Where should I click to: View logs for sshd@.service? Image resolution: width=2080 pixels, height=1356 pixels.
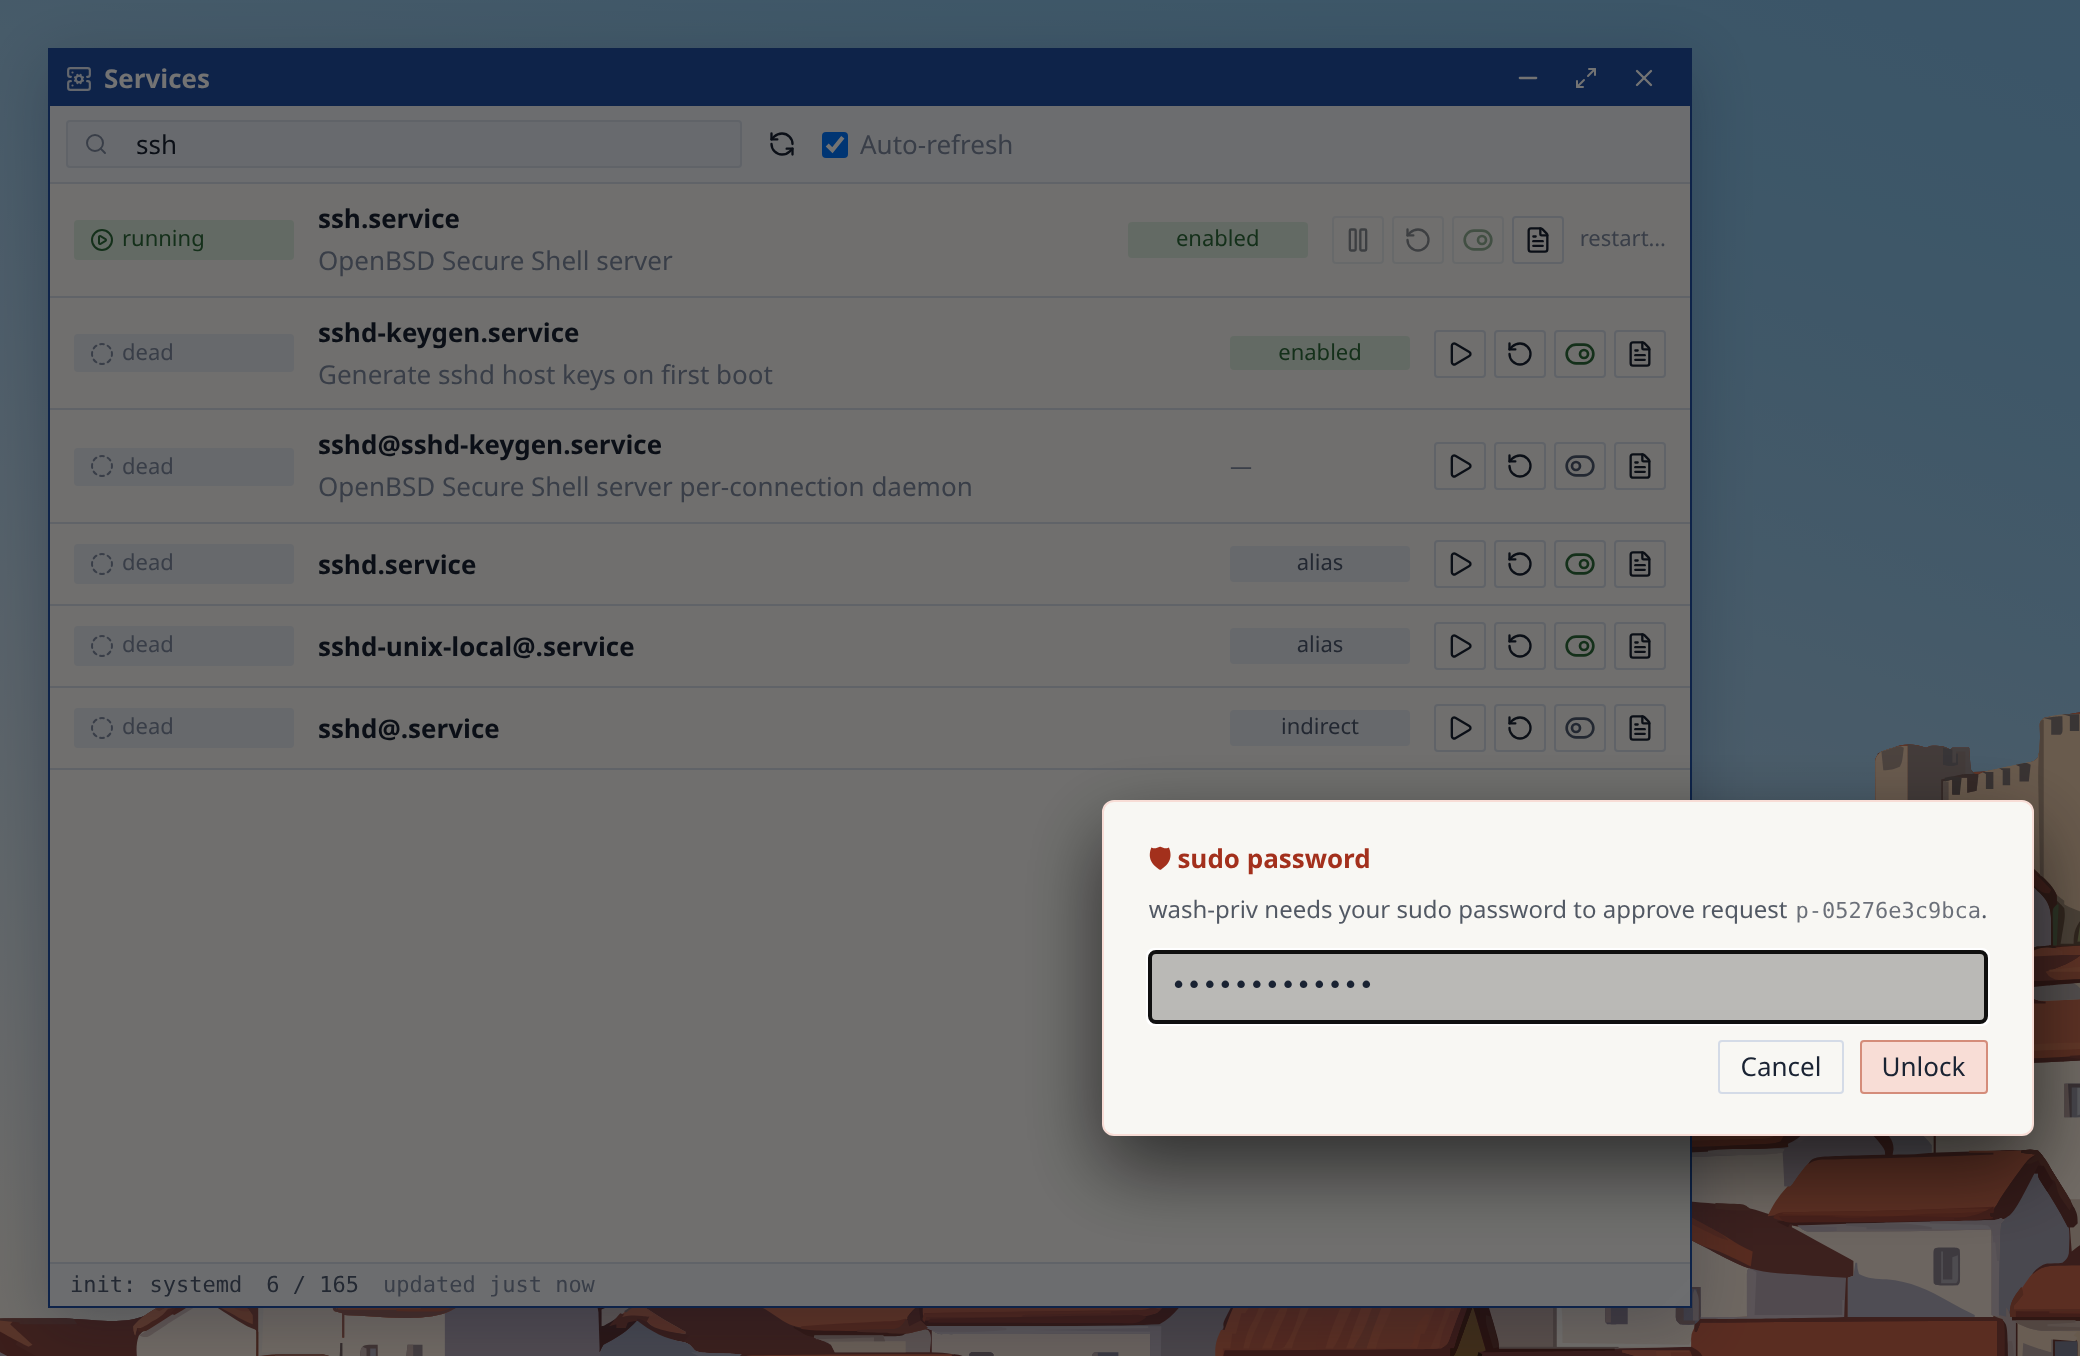pyautogui.click(x=1640, y=728)
